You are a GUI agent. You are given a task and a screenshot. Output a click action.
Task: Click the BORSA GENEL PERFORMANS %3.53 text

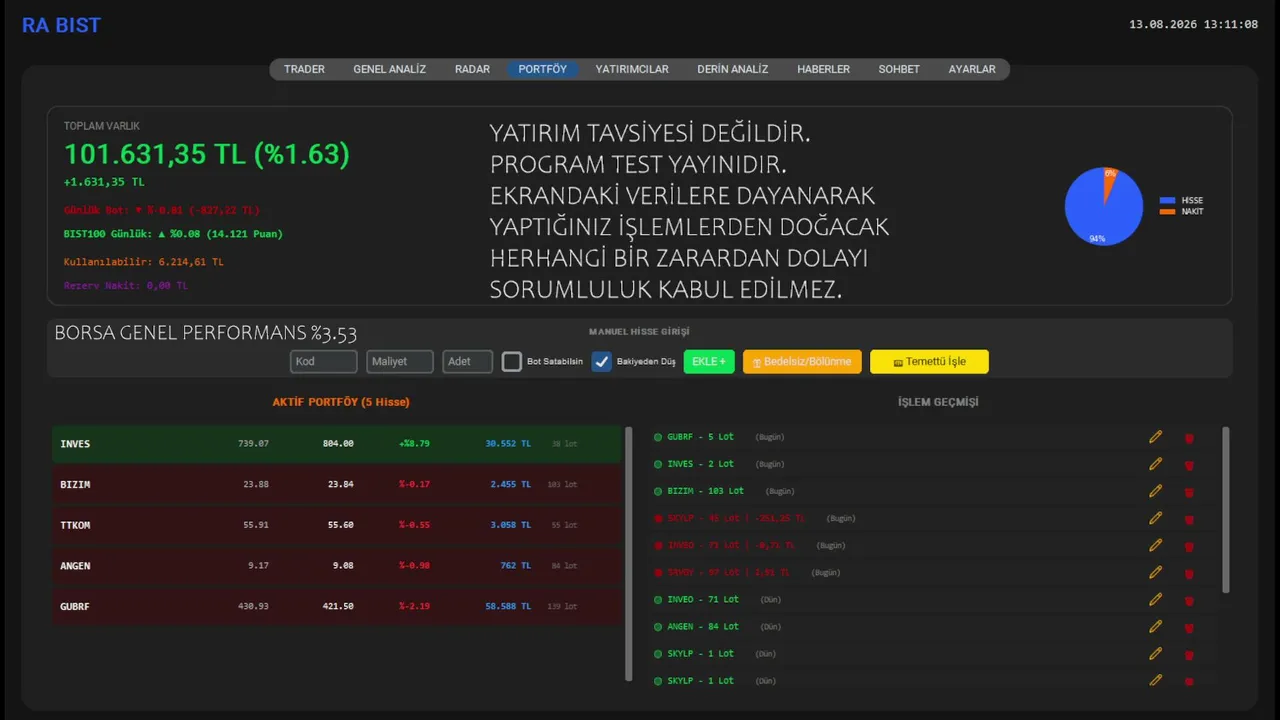pos(205,334)
